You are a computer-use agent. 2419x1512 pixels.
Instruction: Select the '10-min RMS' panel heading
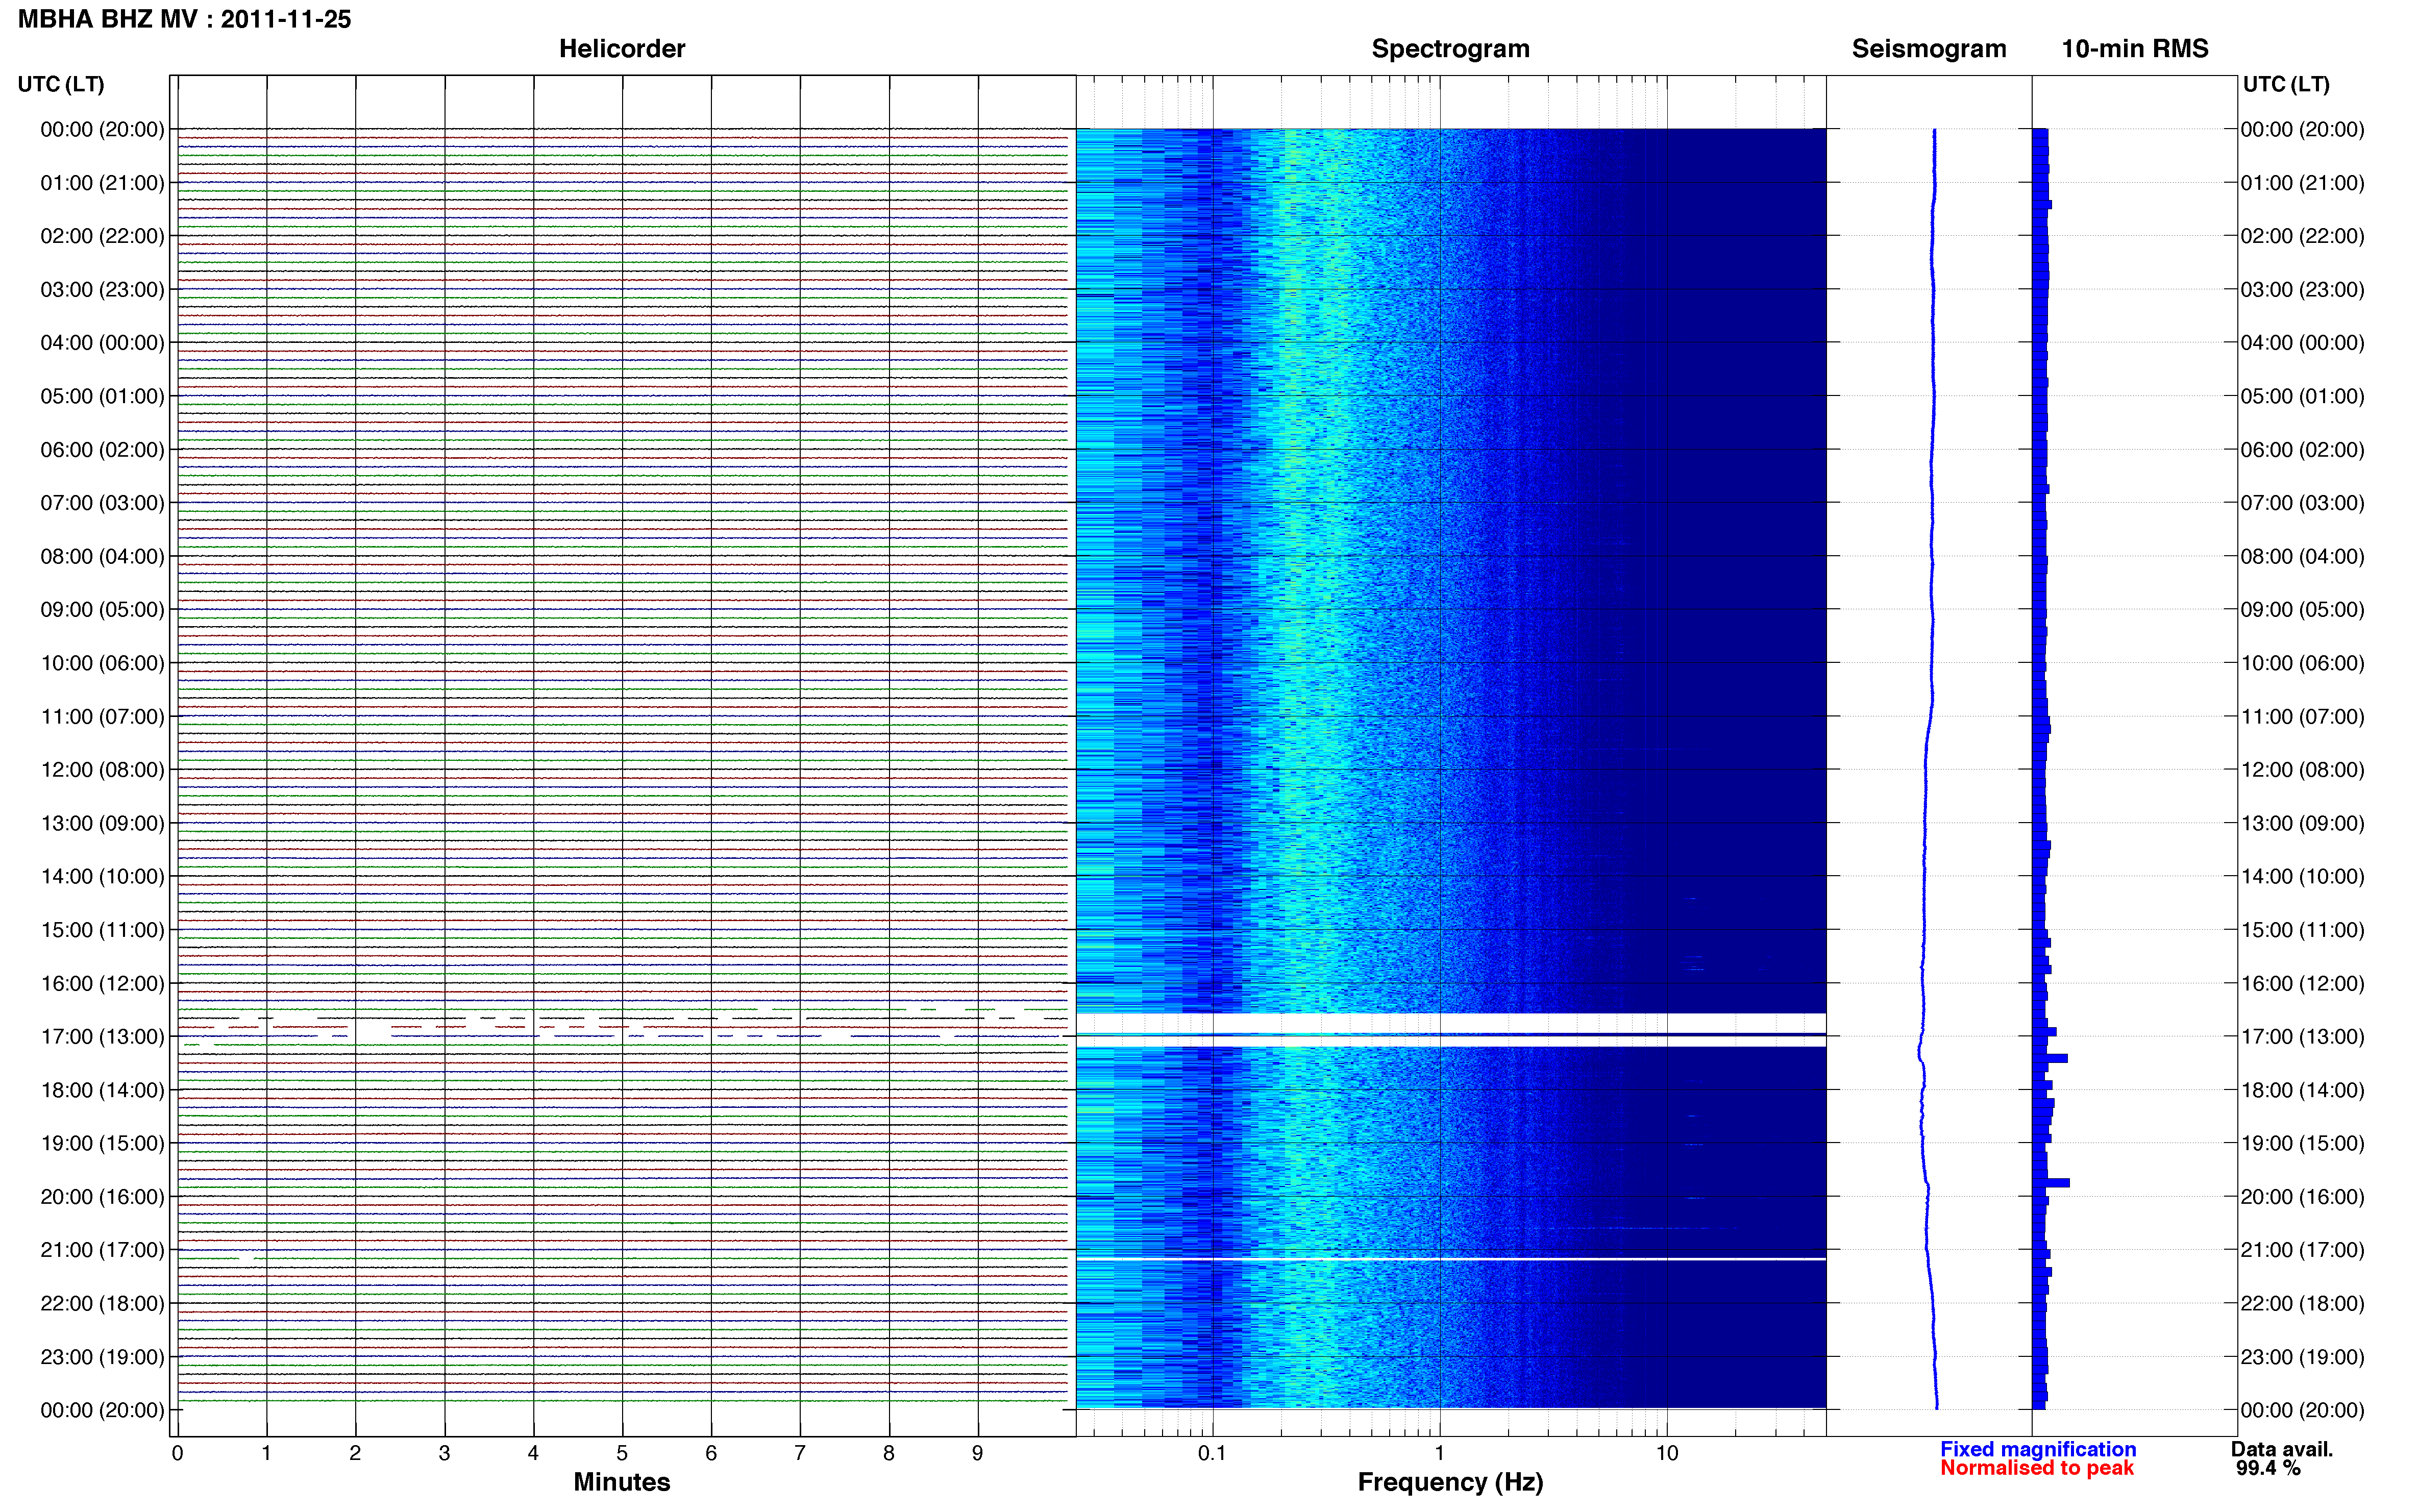[x=2134, y=49]
